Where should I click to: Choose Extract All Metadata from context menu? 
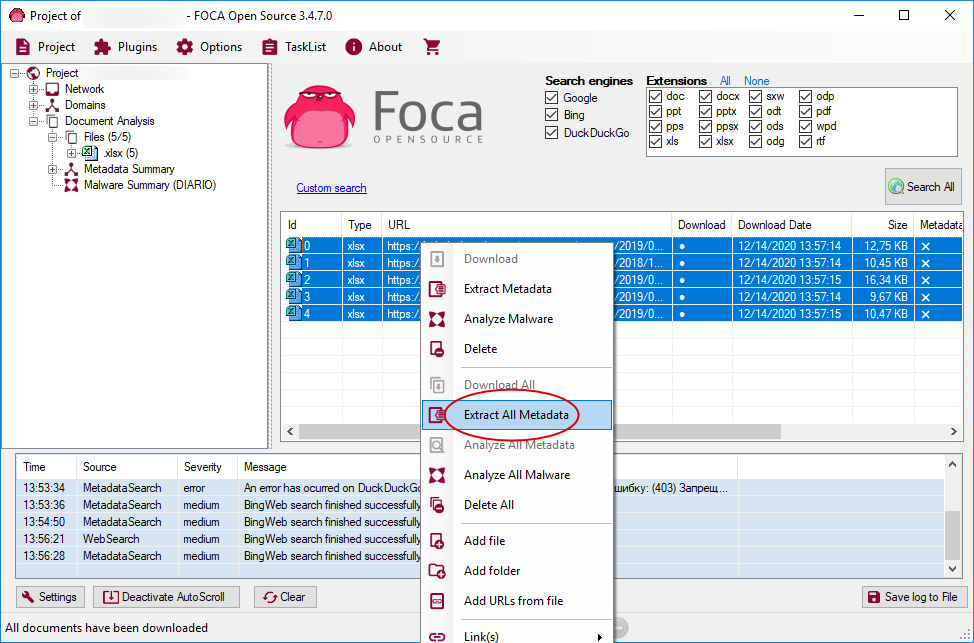[517, 415]
